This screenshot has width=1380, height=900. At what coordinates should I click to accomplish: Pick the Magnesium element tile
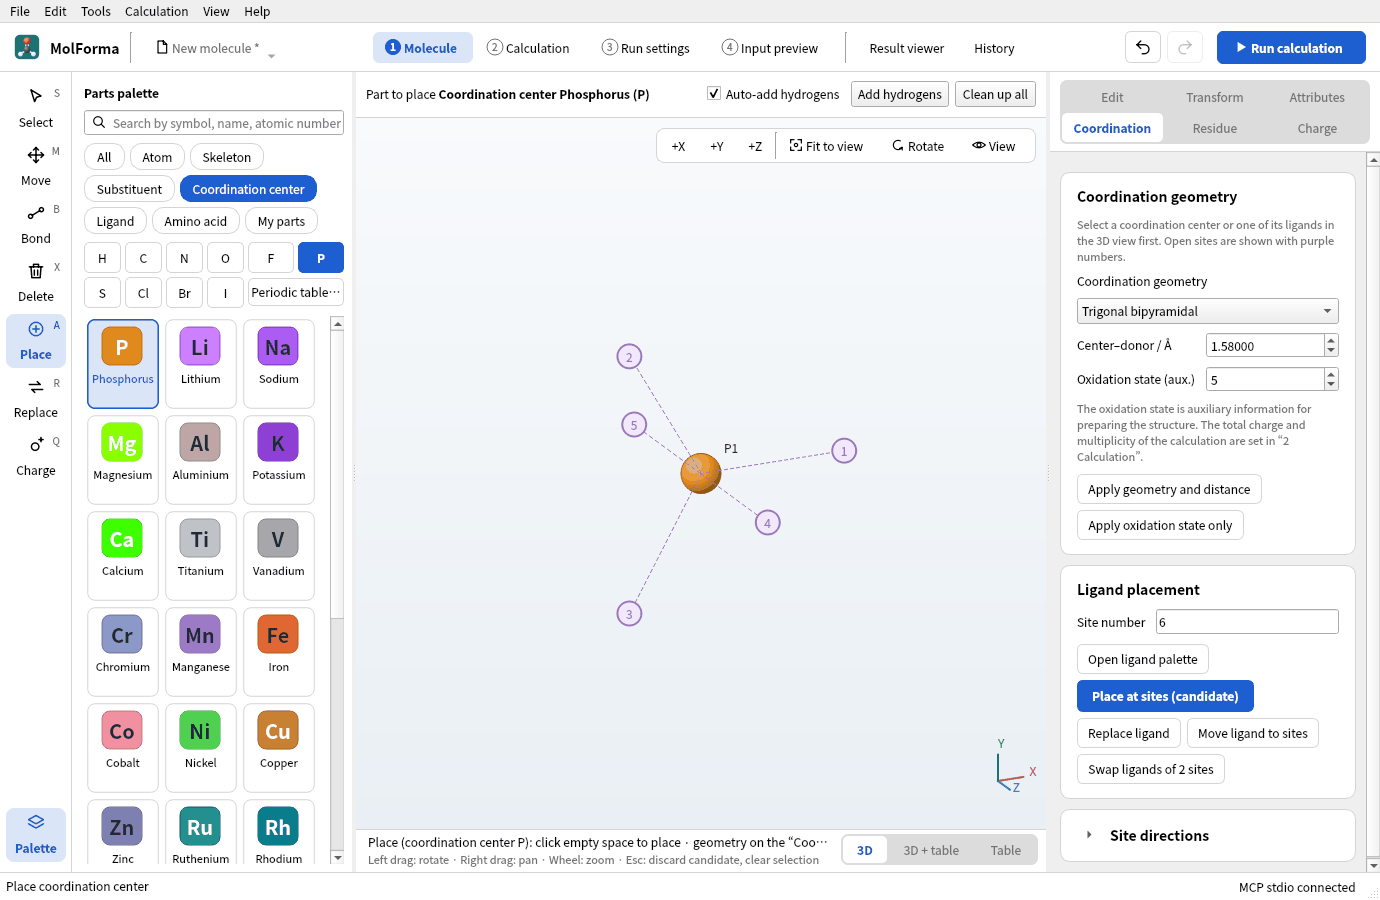123,460
